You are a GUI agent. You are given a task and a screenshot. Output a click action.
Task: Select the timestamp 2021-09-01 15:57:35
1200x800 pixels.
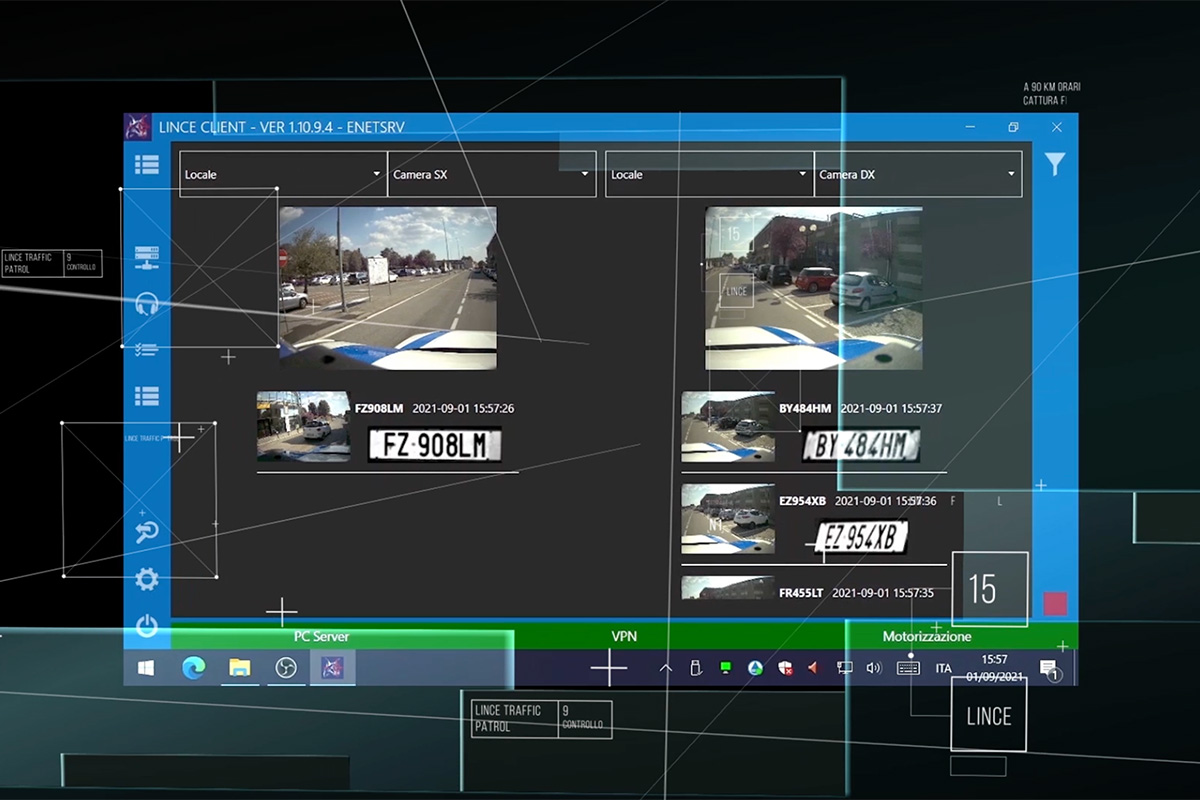883,593
